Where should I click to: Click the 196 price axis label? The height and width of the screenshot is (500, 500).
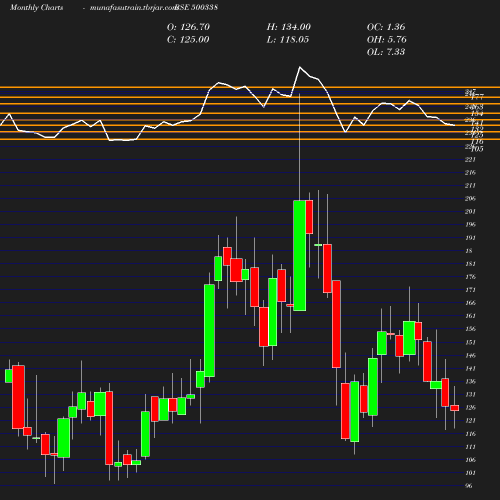(x=470, y=225)
